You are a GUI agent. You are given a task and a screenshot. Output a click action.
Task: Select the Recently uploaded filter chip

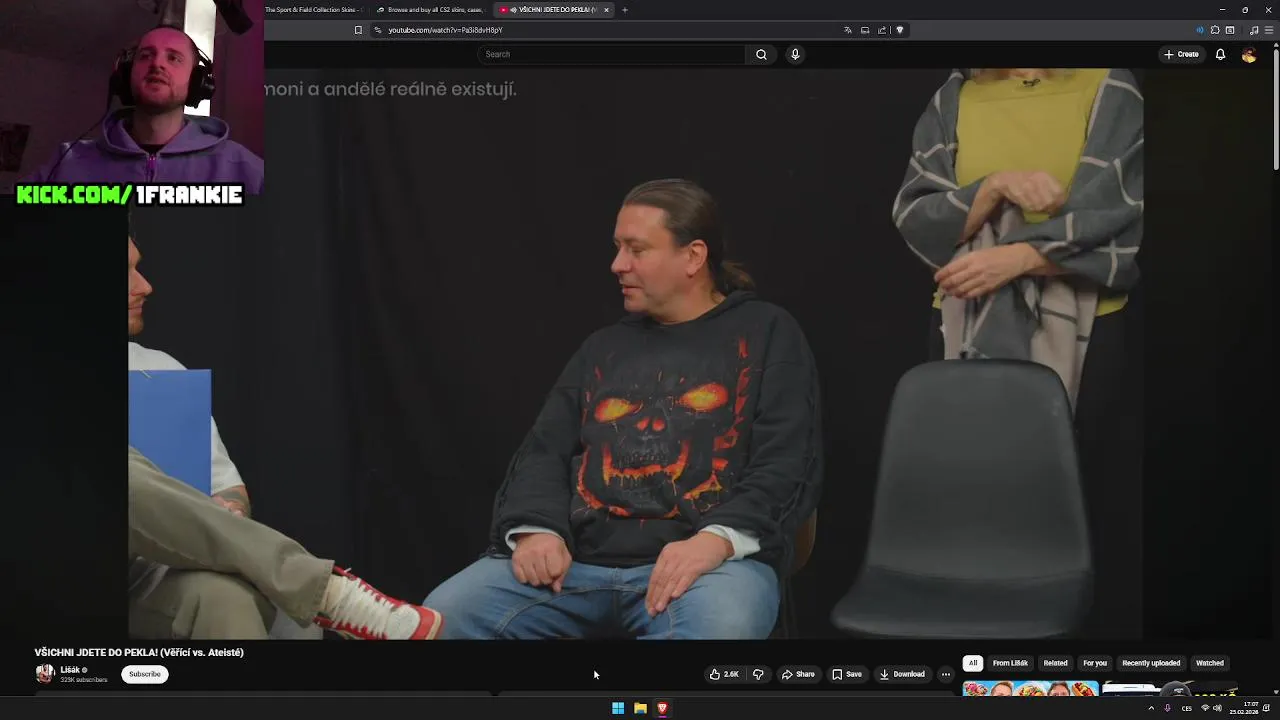tap(1151, 663)
